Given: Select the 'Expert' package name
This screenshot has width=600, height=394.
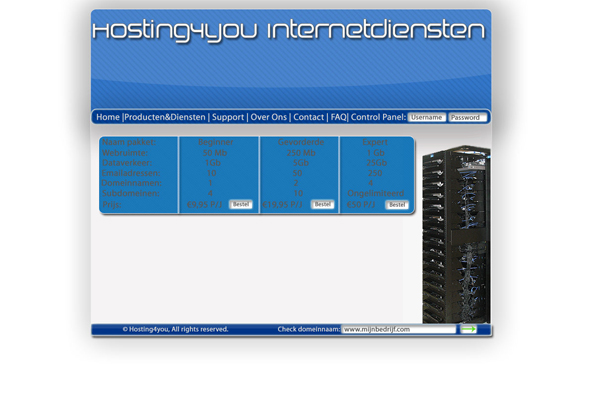Looking at the screenshot, I should click(375, 142).
